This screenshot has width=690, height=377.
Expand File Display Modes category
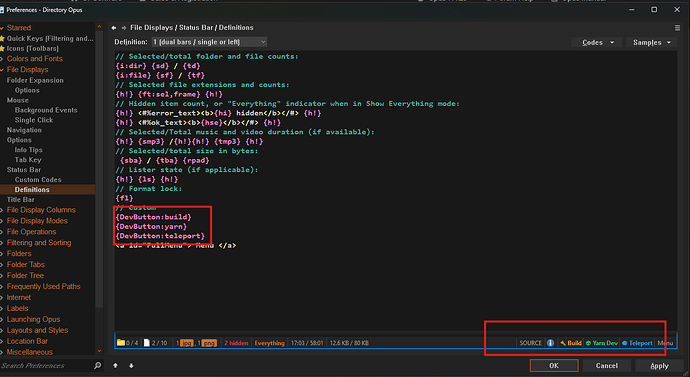tap(2, 221)
